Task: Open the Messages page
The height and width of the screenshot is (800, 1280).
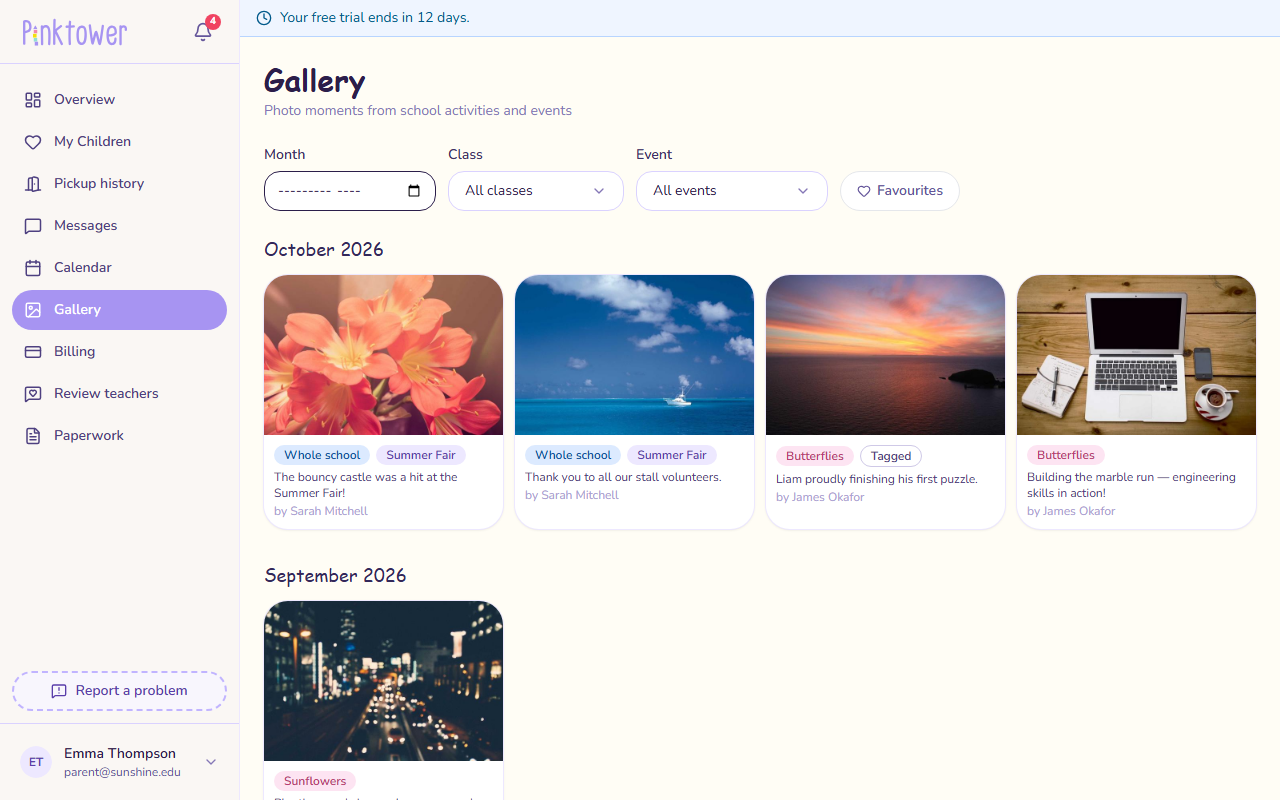Action: click(120, 226)
